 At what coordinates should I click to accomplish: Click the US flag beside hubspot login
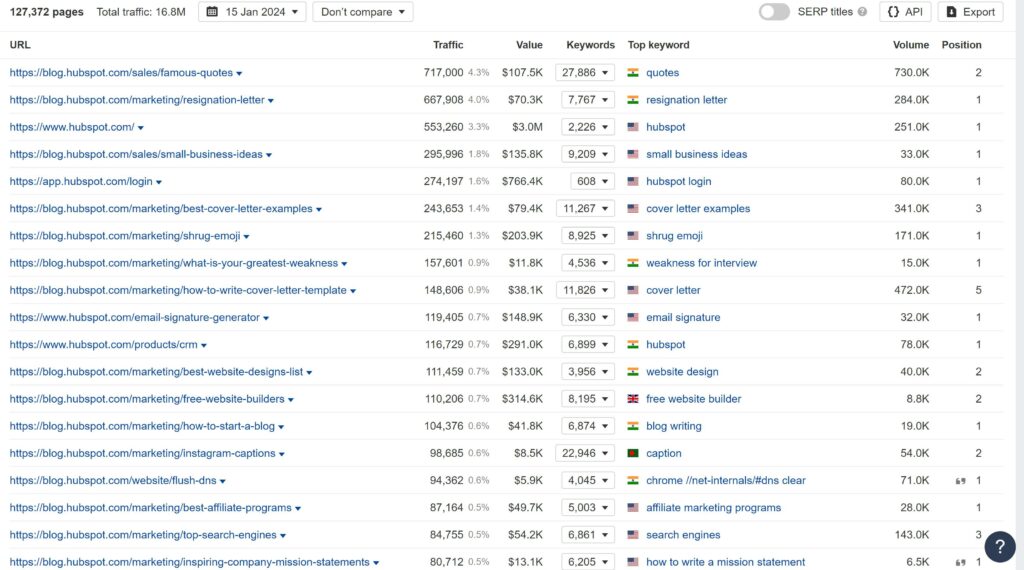pos(633,182)
